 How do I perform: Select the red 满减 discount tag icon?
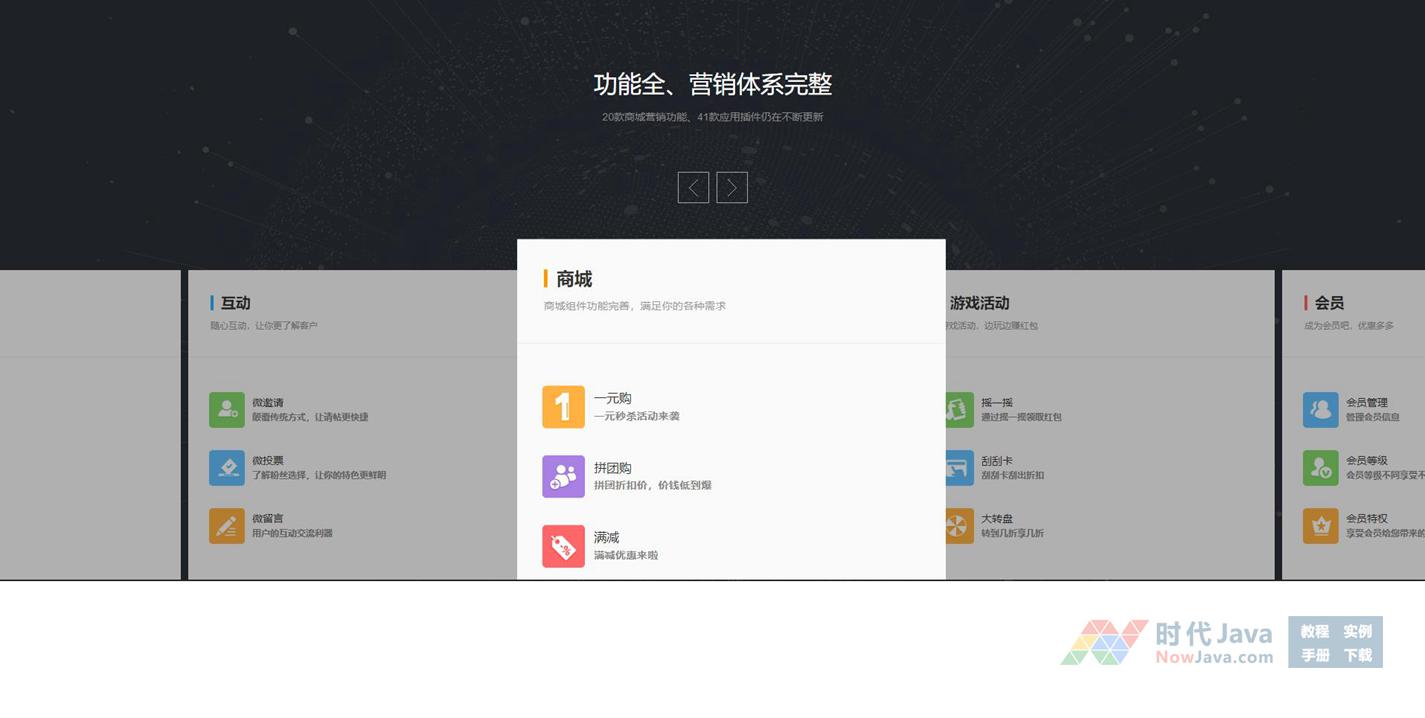pos(563,546)
